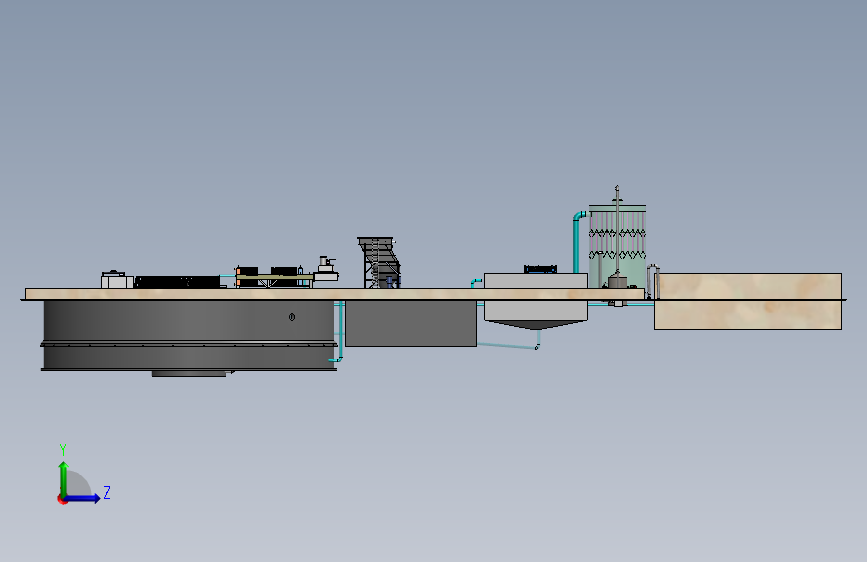867x562 pixels.
Task: Select the teal elbow pipe beside tower
Action: (578, 242)
